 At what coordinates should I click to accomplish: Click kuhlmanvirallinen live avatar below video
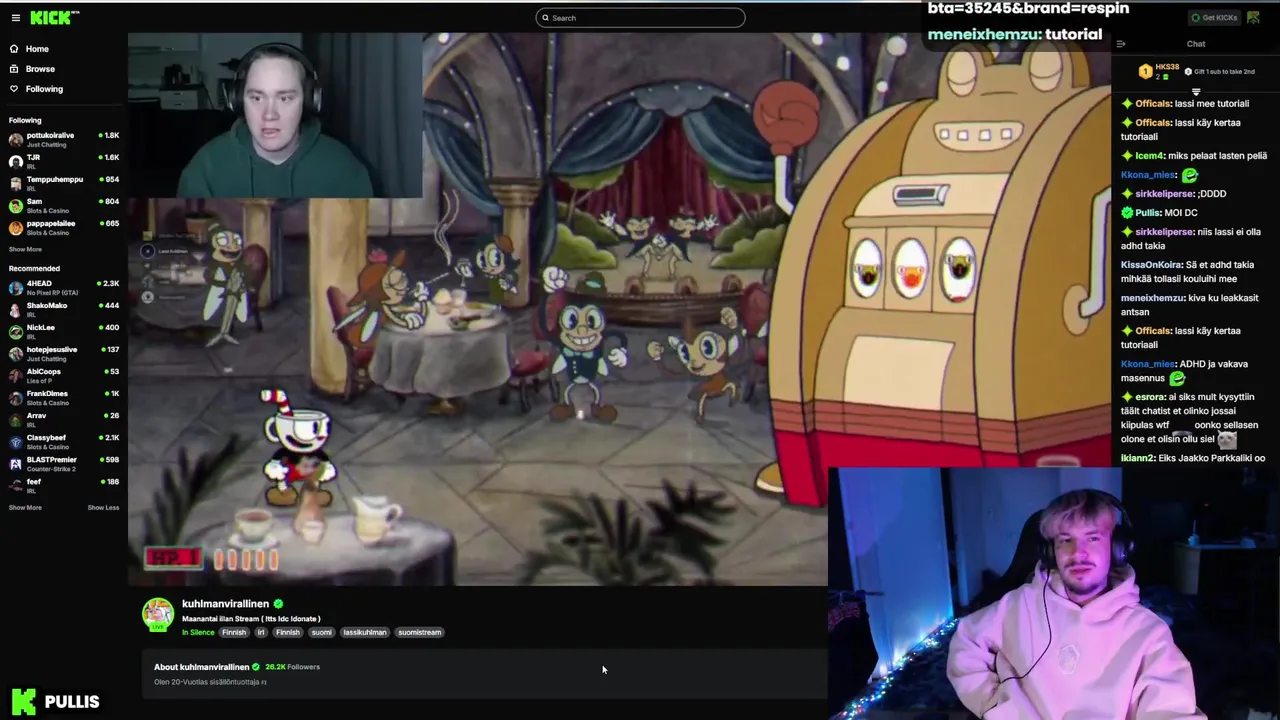coord(158,615)
